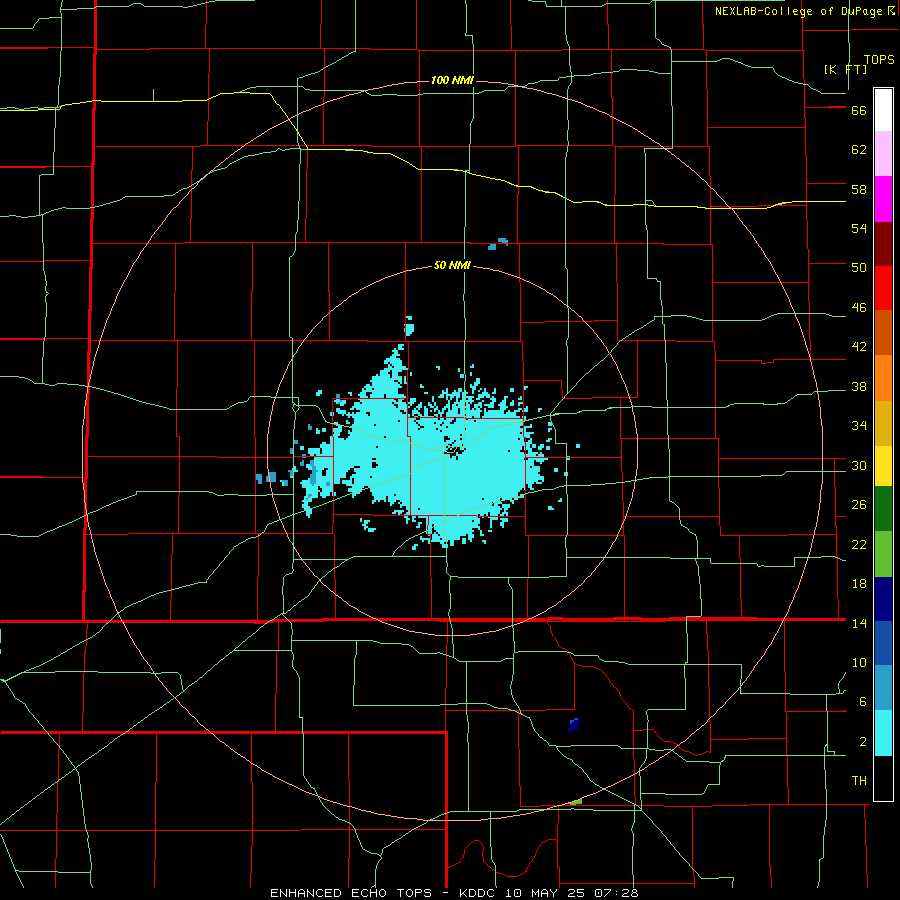Image resolution: width=900 pixels, height=900 pixels.
Task: Click the gold legend swatch
Action: [x=883, y=423]
